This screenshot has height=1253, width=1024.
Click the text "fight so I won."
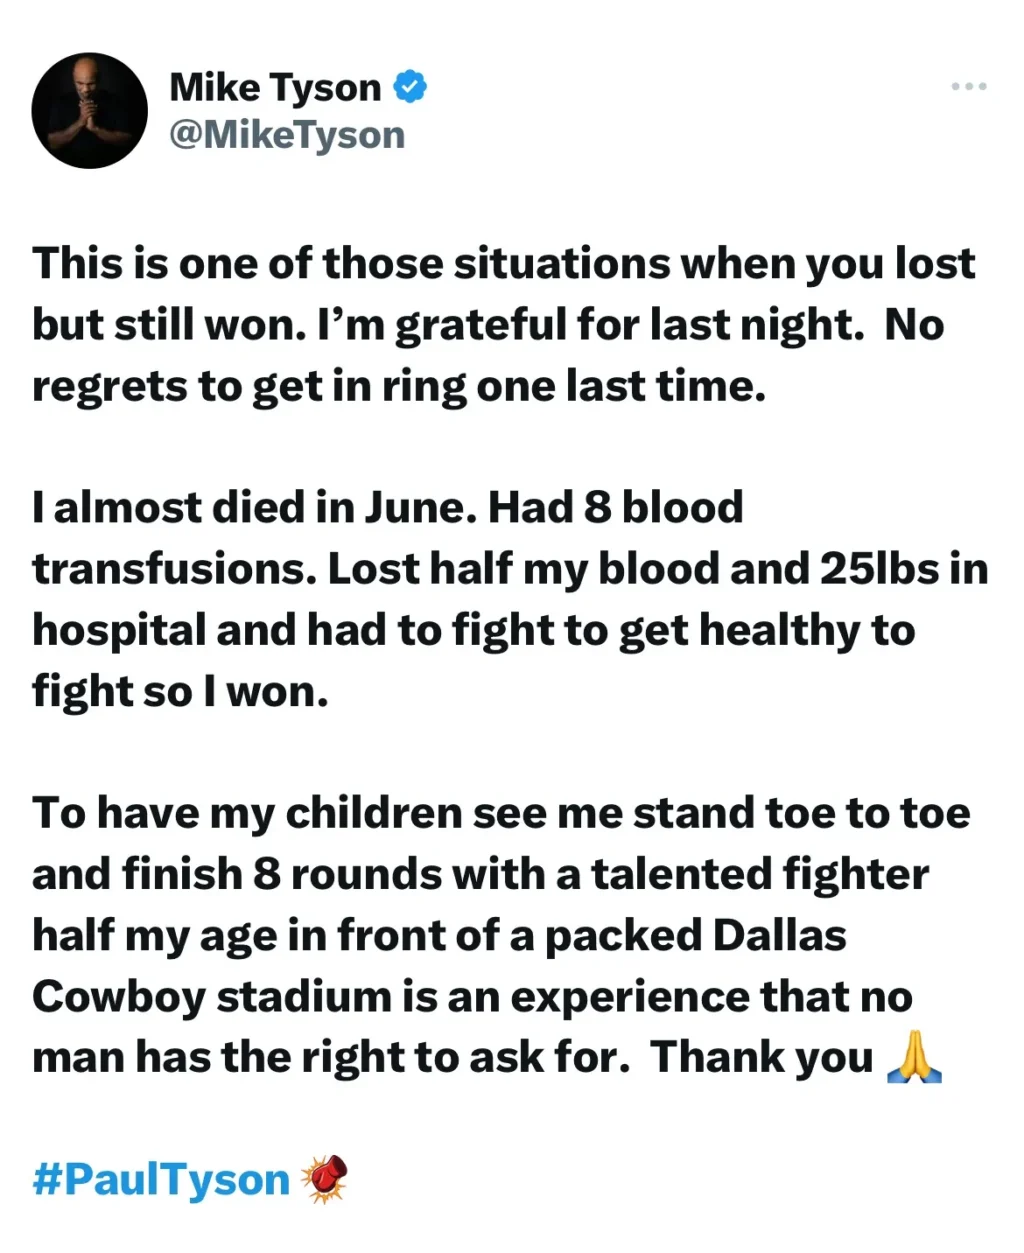click(180, 692)
